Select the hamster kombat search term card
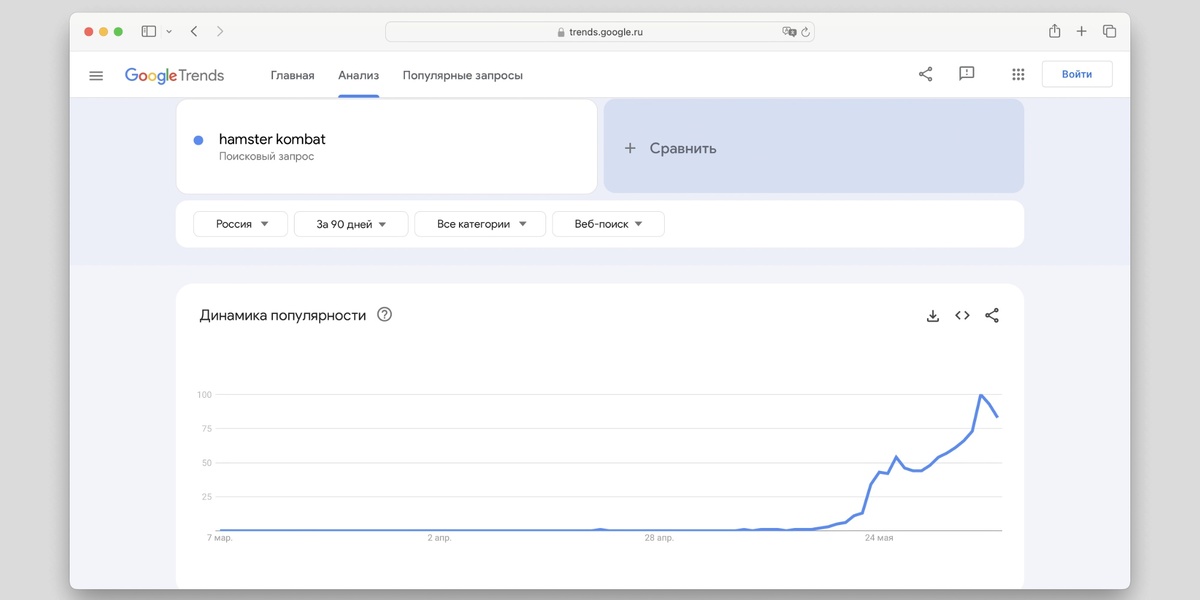Screen dimensions: 1200x600 point(387,146)
